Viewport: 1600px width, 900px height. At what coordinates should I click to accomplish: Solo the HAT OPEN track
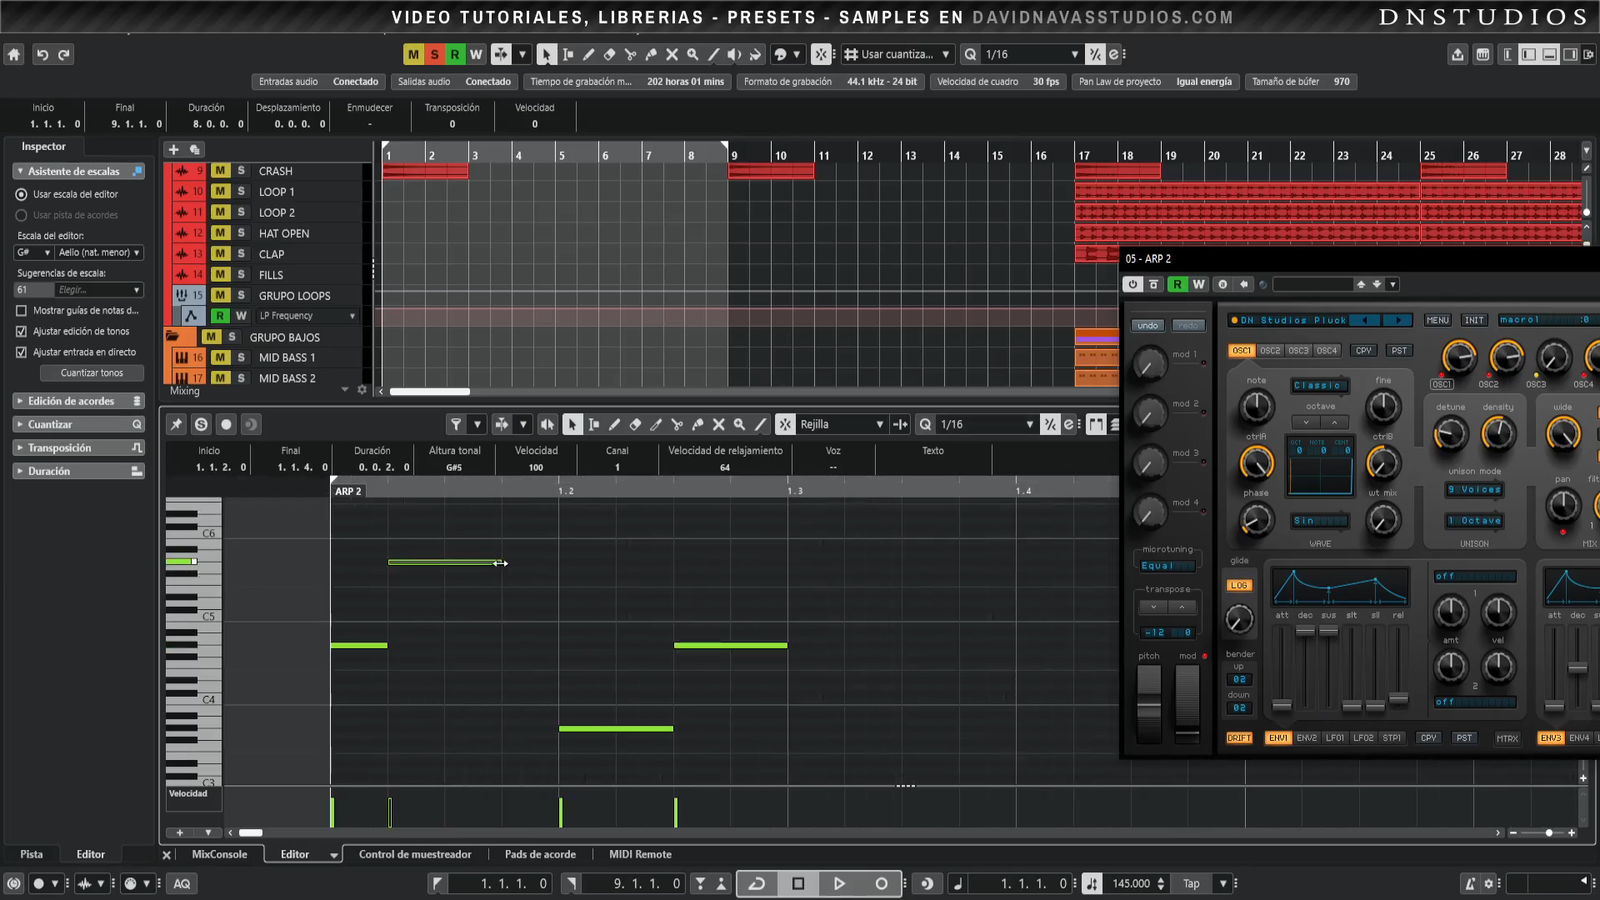coord(241,233)
